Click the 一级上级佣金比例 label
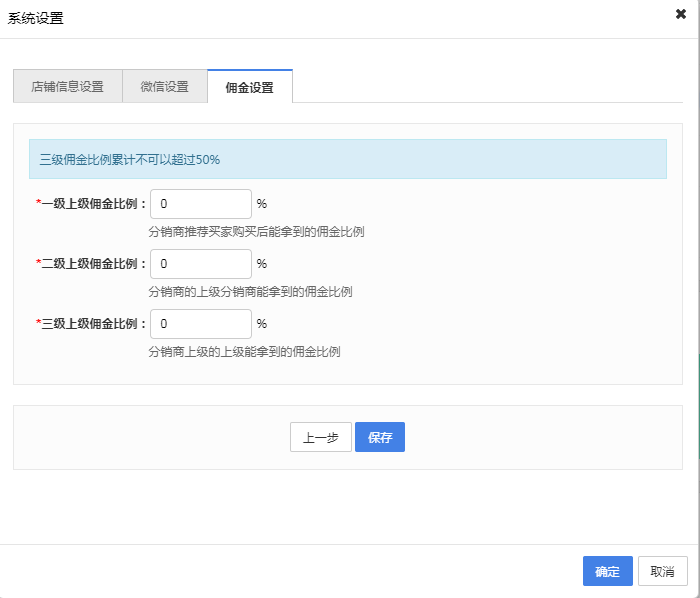Image resolution: width=700 pixels, height=598 pixels. [x=93, y=204]
